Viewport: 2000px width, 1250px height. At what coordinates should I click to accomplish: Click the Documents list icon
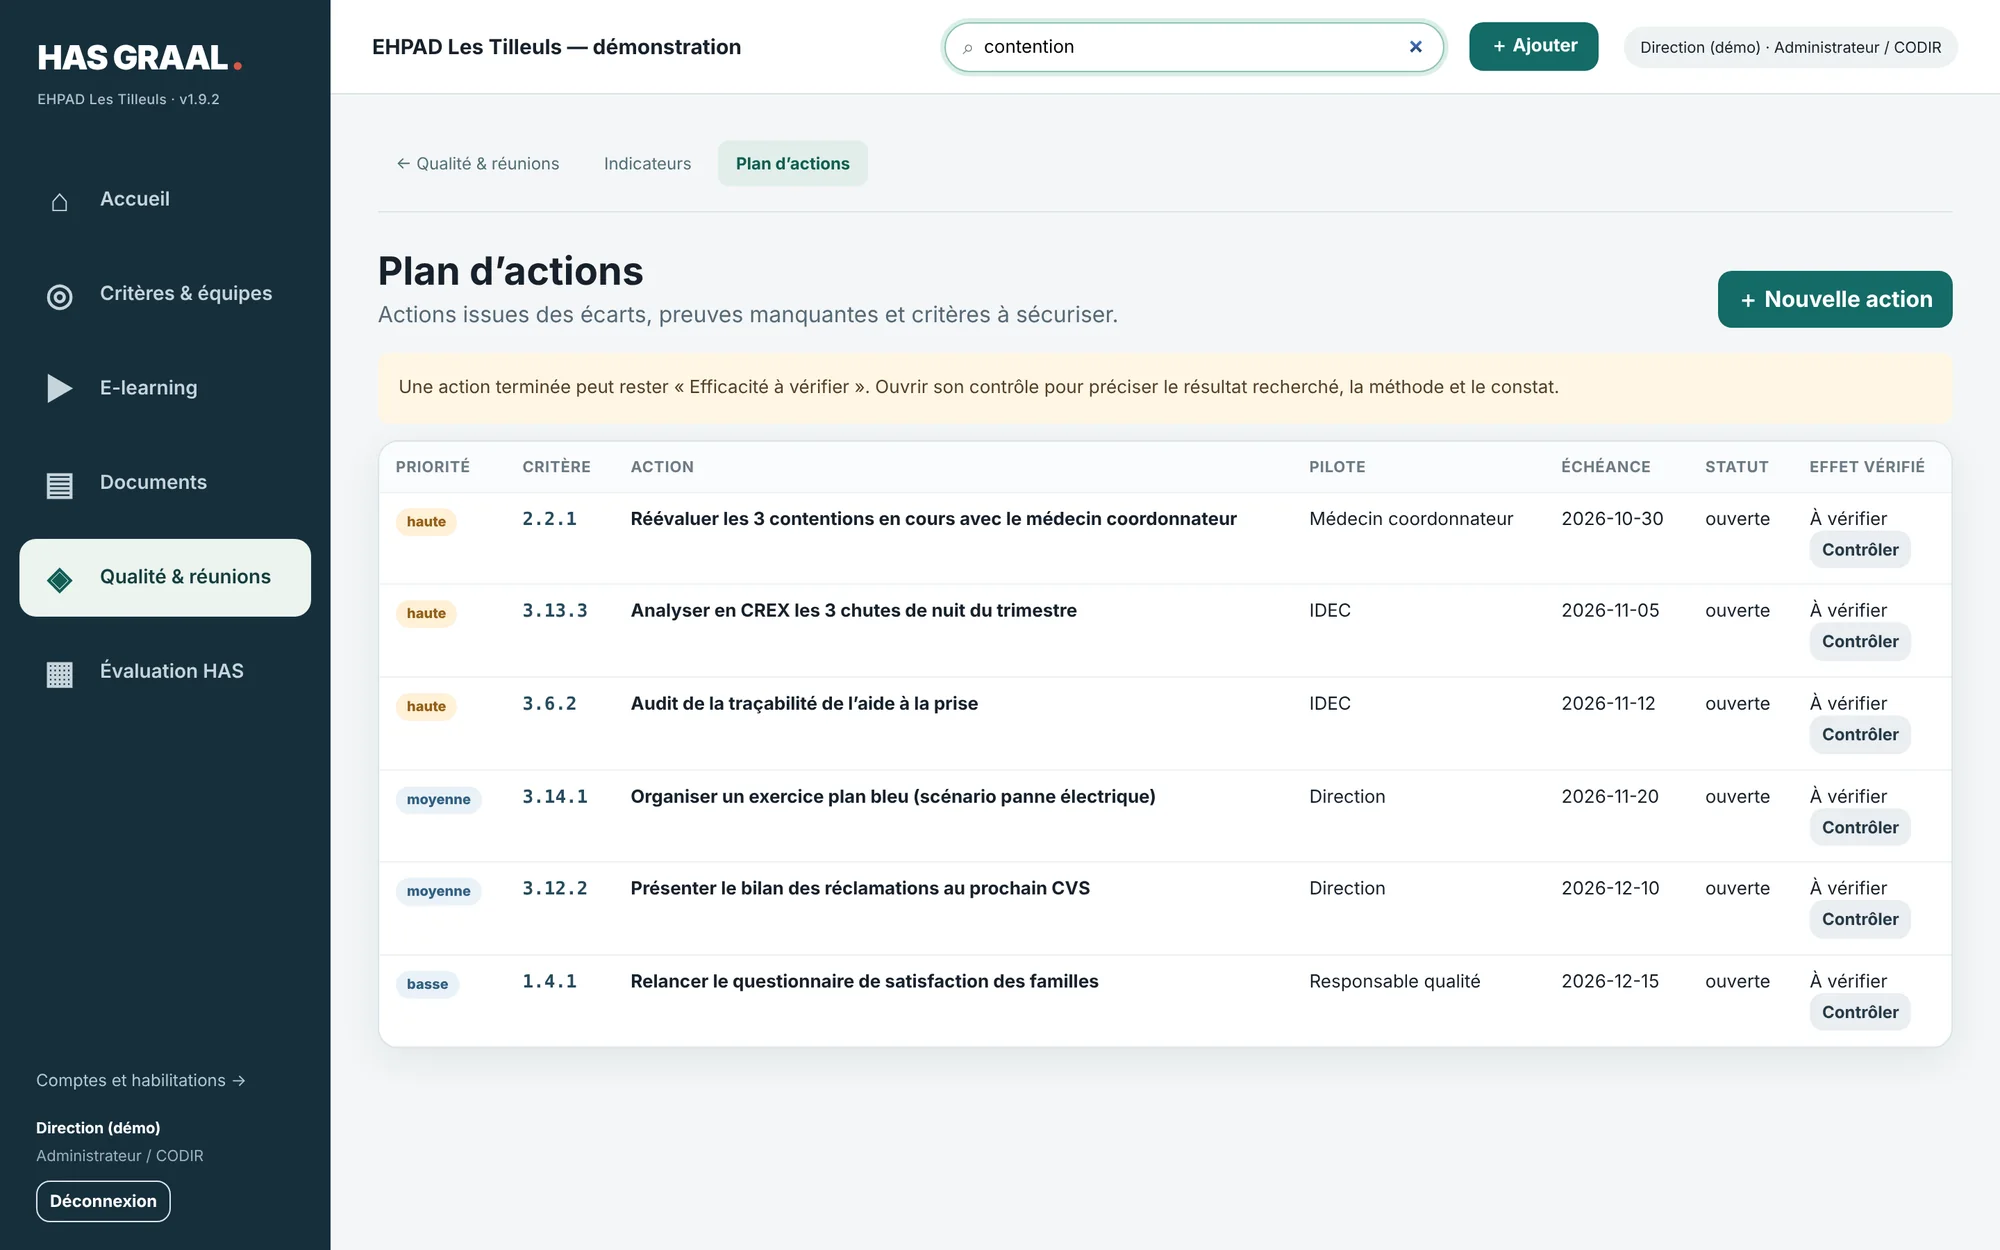coord(60,486)
